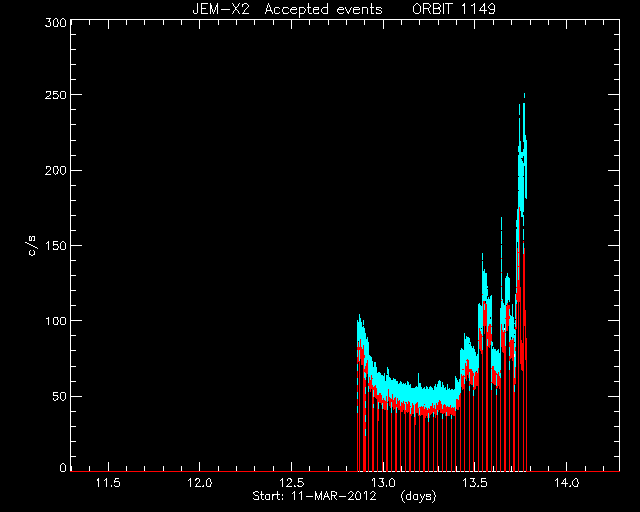This screenshot has width=640, height=512.
Task: Select the 150 tick label on y-axis
Action: point(55,246)
